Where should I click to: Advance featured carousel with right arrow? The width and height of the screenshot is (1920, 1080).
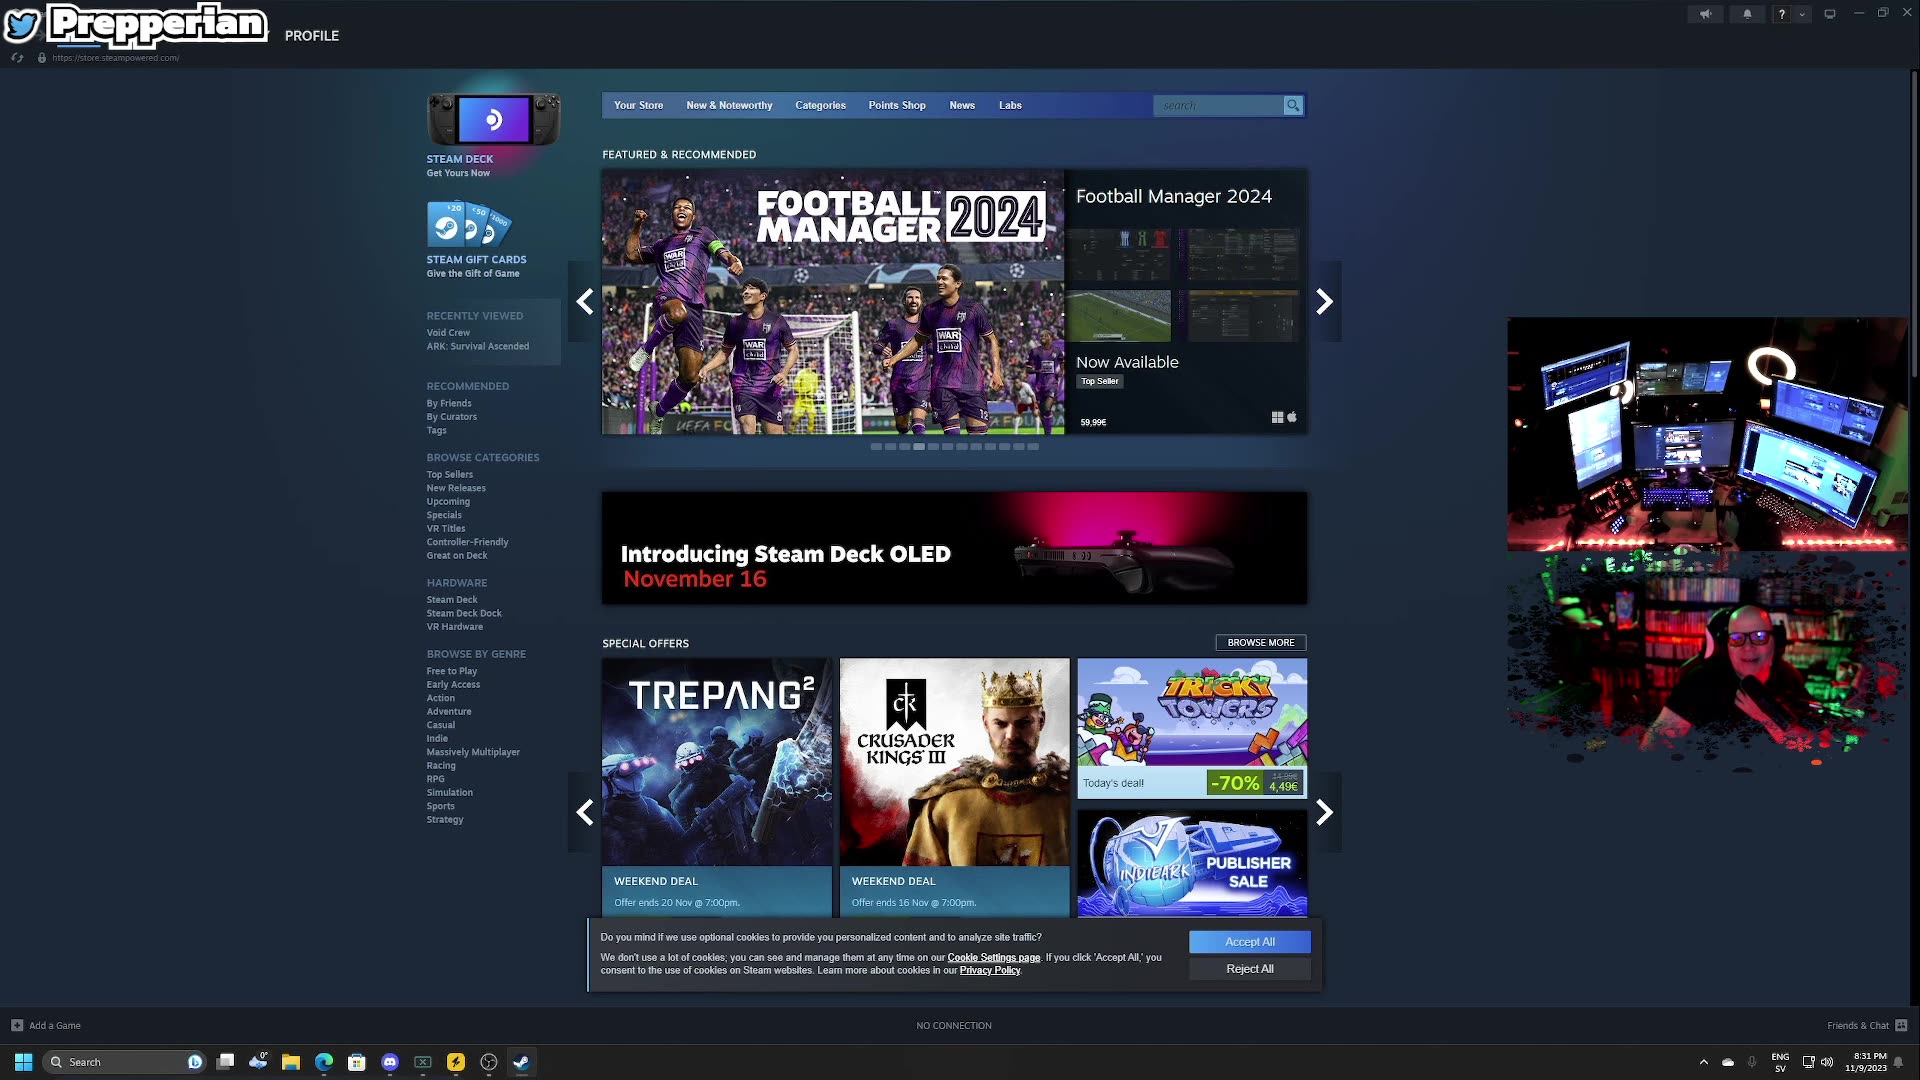tap(1324, 302)
